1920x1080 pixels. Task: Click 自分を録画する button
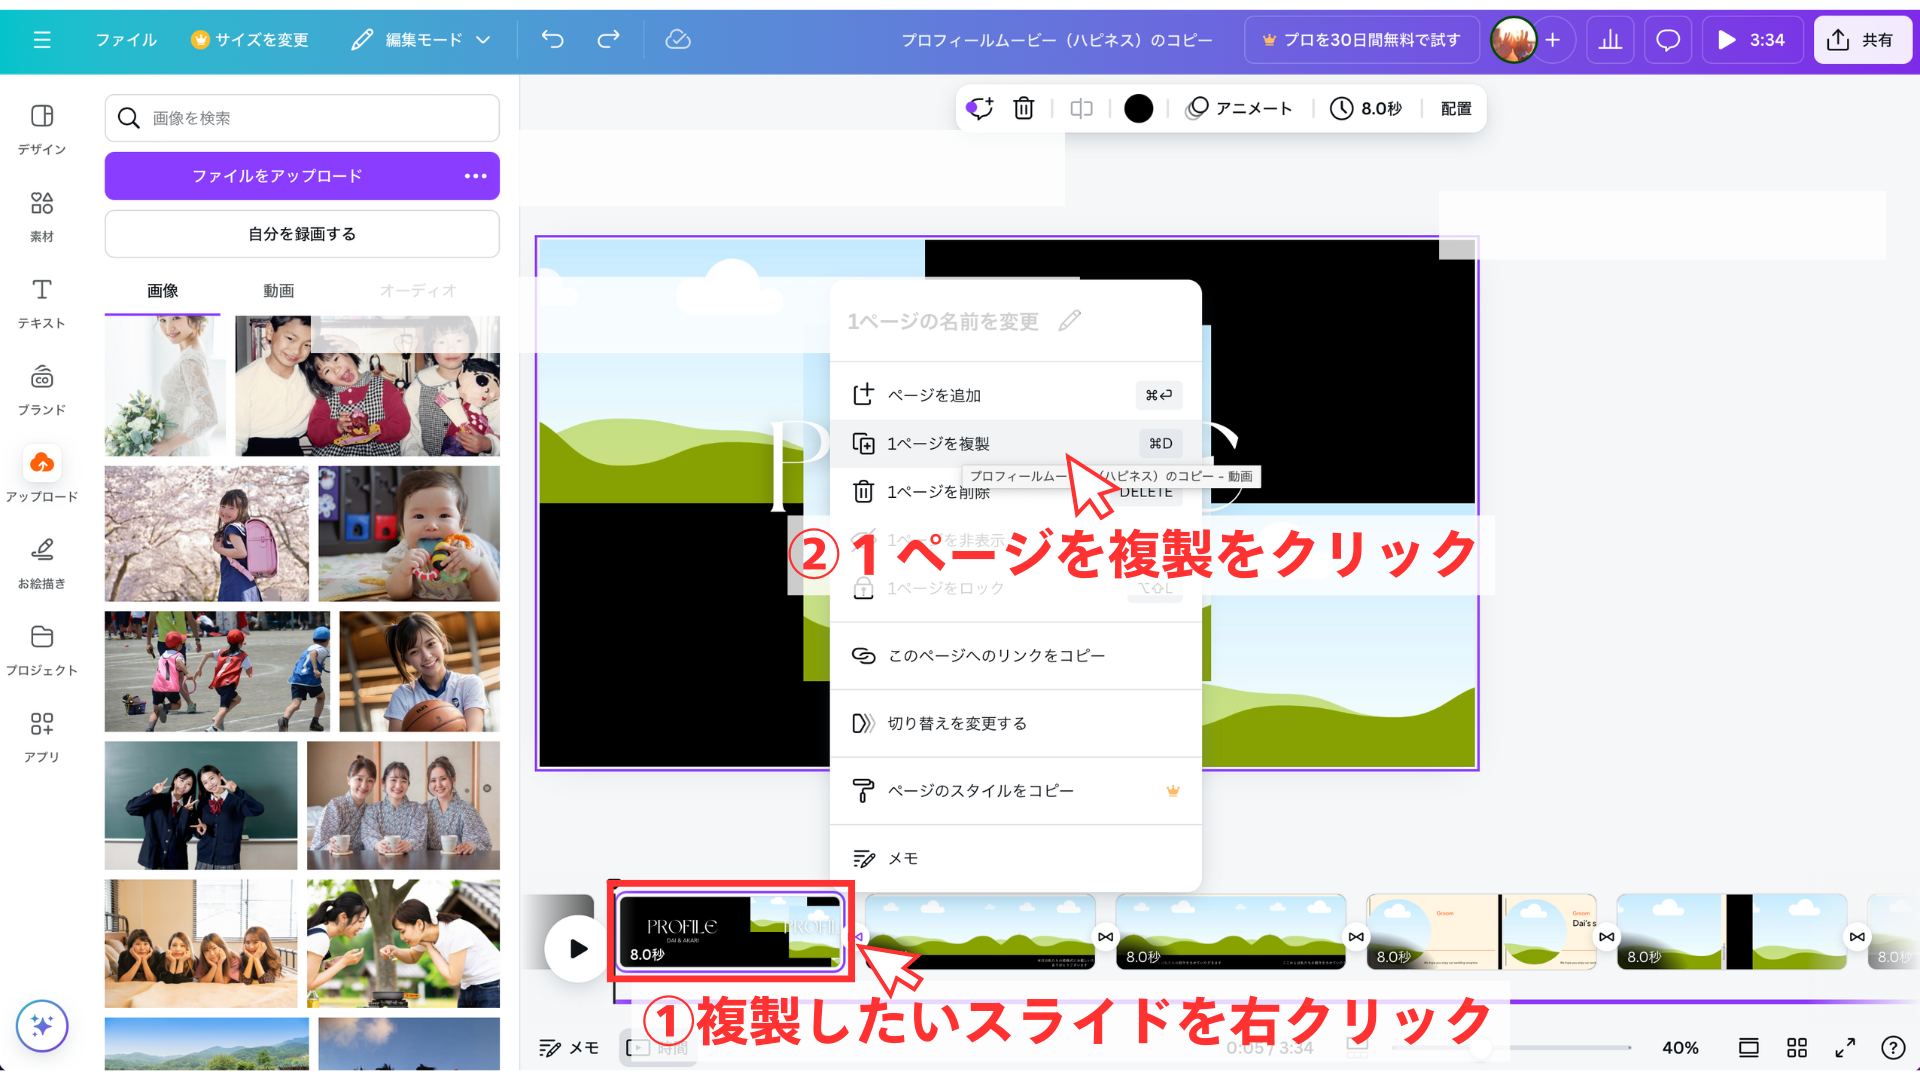(x=302, y=234)
